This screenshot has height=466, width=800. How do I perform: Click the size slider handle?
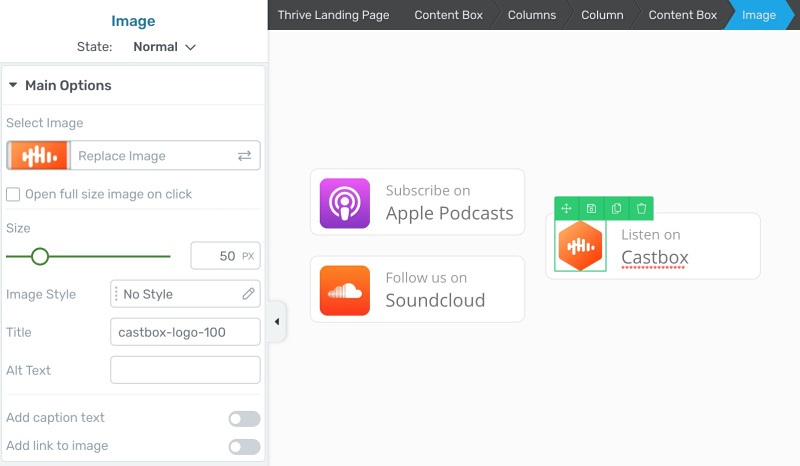[x=40, y=256]
